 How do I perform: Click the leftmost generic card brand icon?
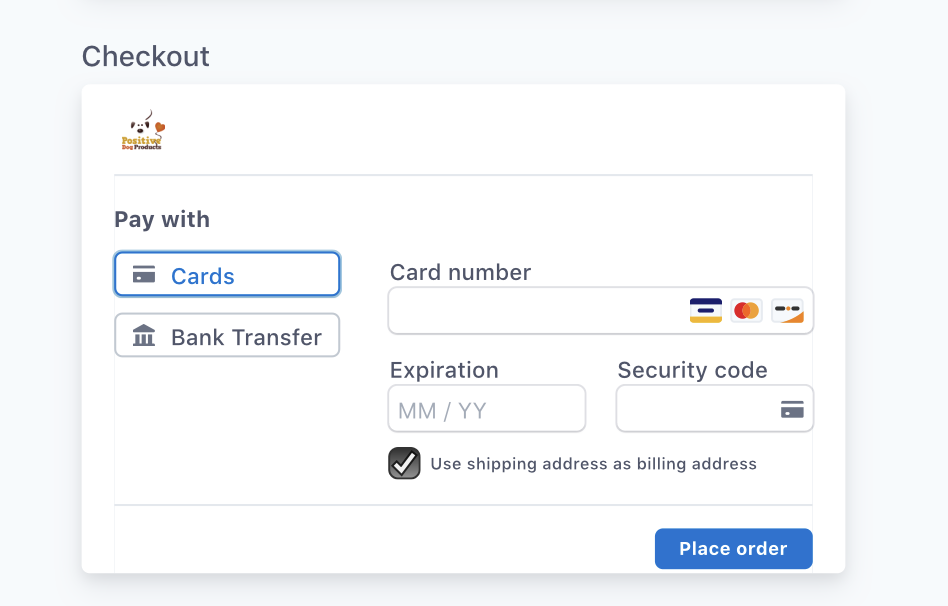click(706, 311)
